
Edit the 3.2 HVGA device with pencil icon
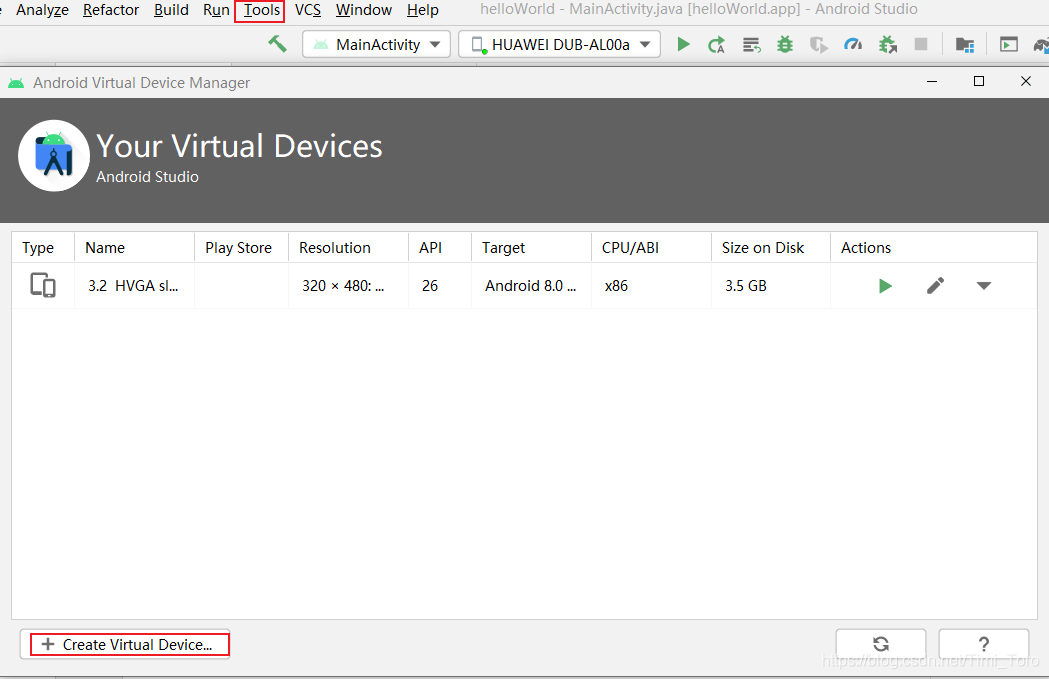pyautogui.click(x=935, y=286)
